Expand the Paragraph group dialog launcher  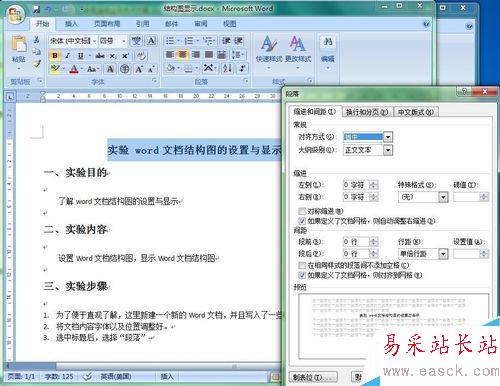pos(246,81)
